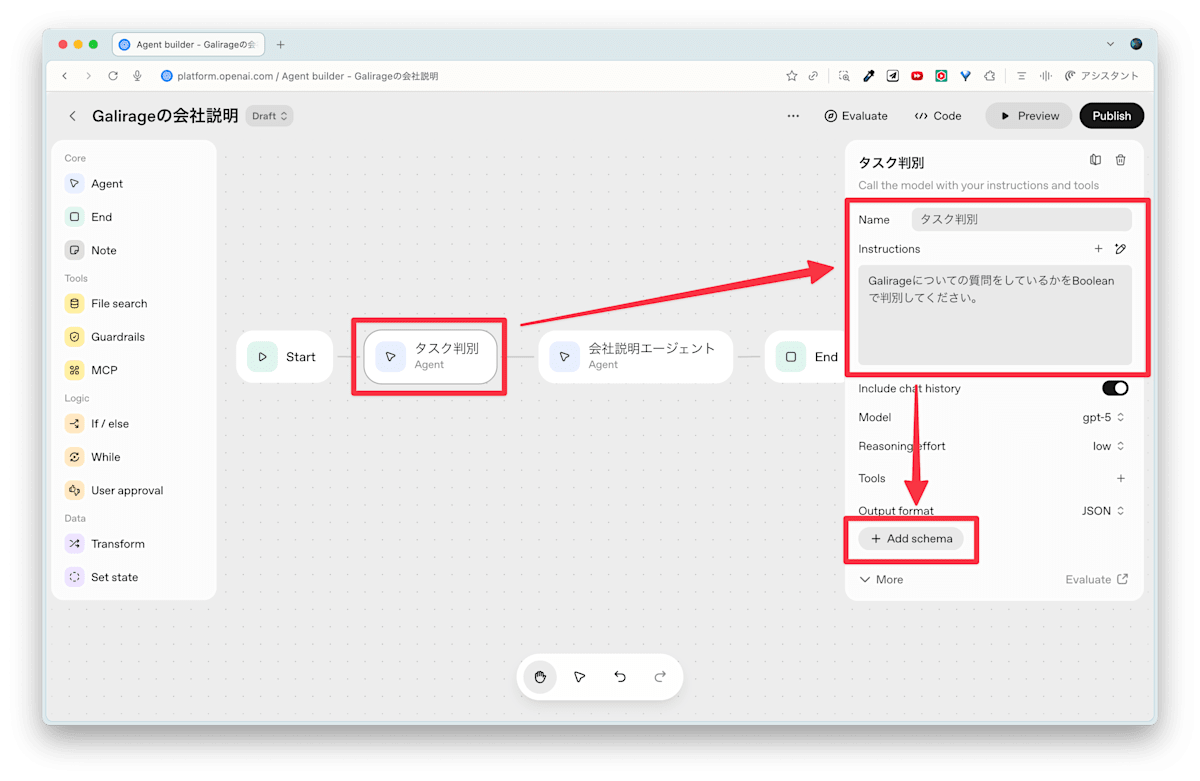Add a User approval node
This screenshot has height=781, width=1200.
coord(114,490)
